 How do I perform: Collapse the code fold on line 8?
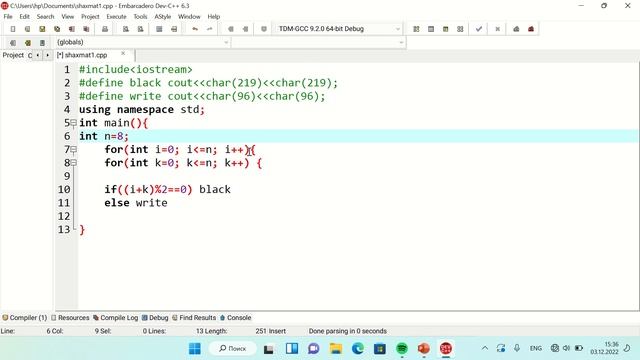click(x=73, y=162)
